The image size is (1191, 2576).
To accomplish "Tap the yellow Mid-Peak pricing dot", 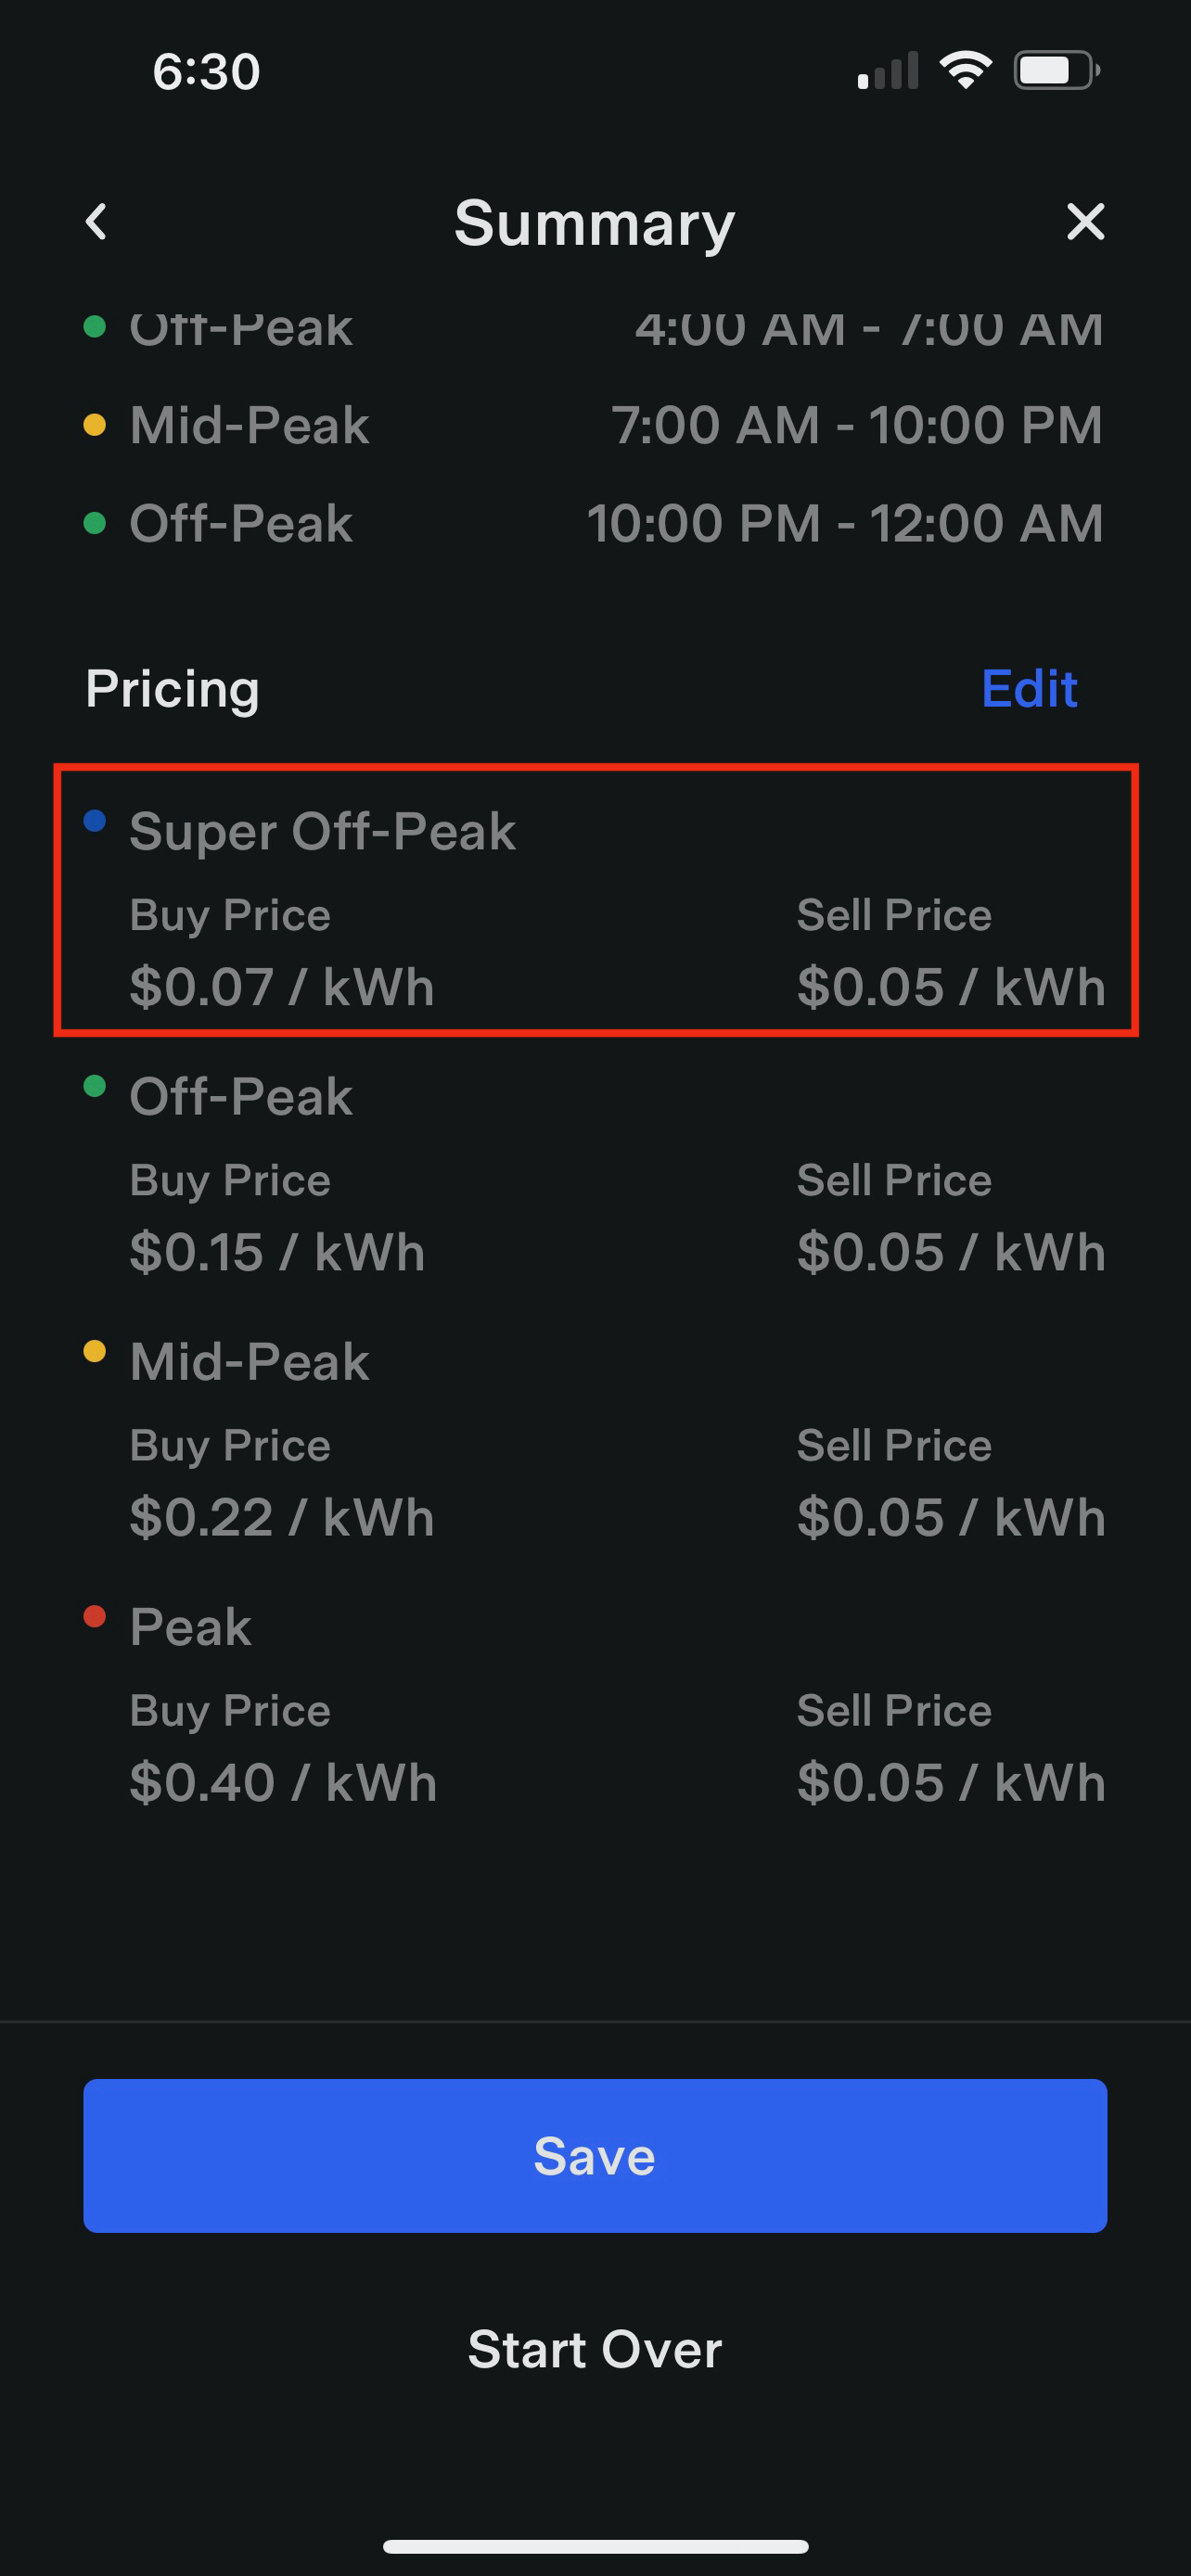I will pos(95,1351).
